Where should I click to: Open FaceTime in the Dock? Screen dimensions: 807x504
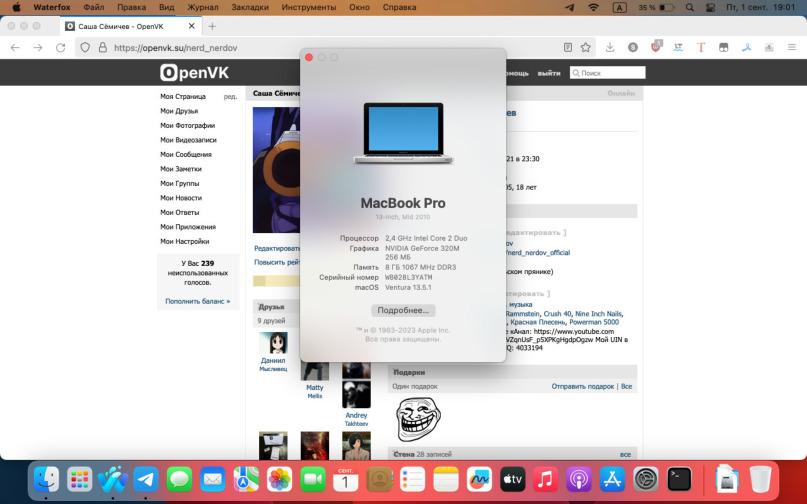[313, 480]
